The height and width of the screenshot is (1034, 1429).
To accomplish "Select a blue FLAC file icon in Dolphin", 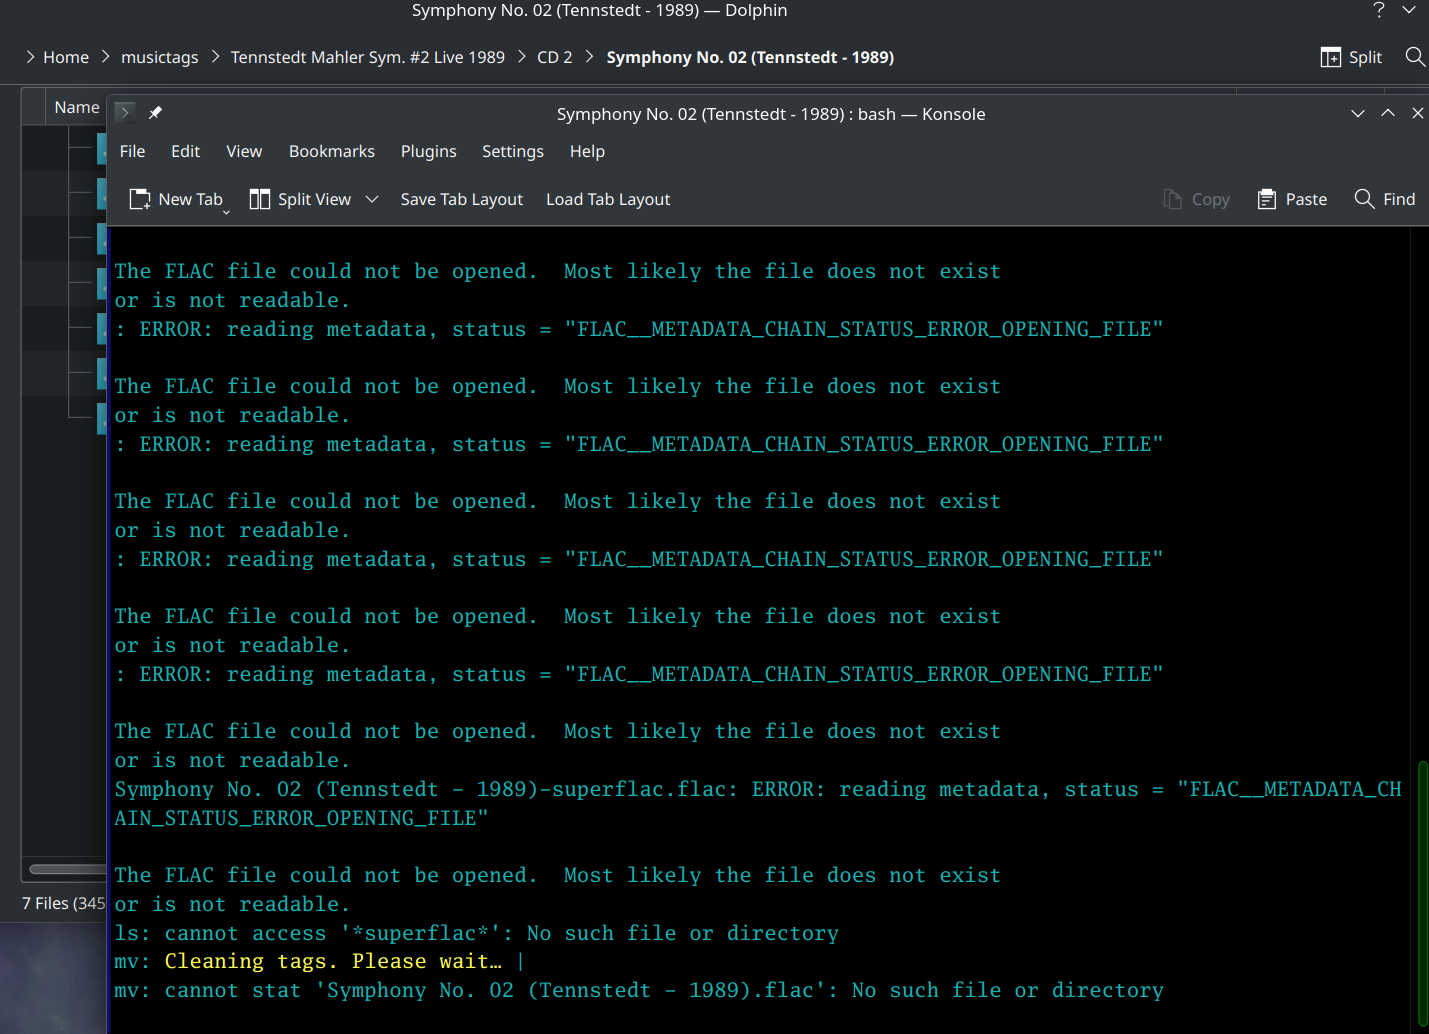I will pyautogui.click(x=103, y=149).
